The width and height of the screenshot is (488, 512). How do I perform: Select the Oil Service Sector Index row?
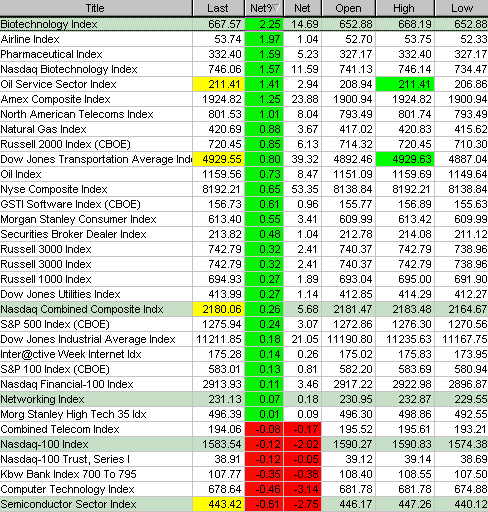coord(244,84)
